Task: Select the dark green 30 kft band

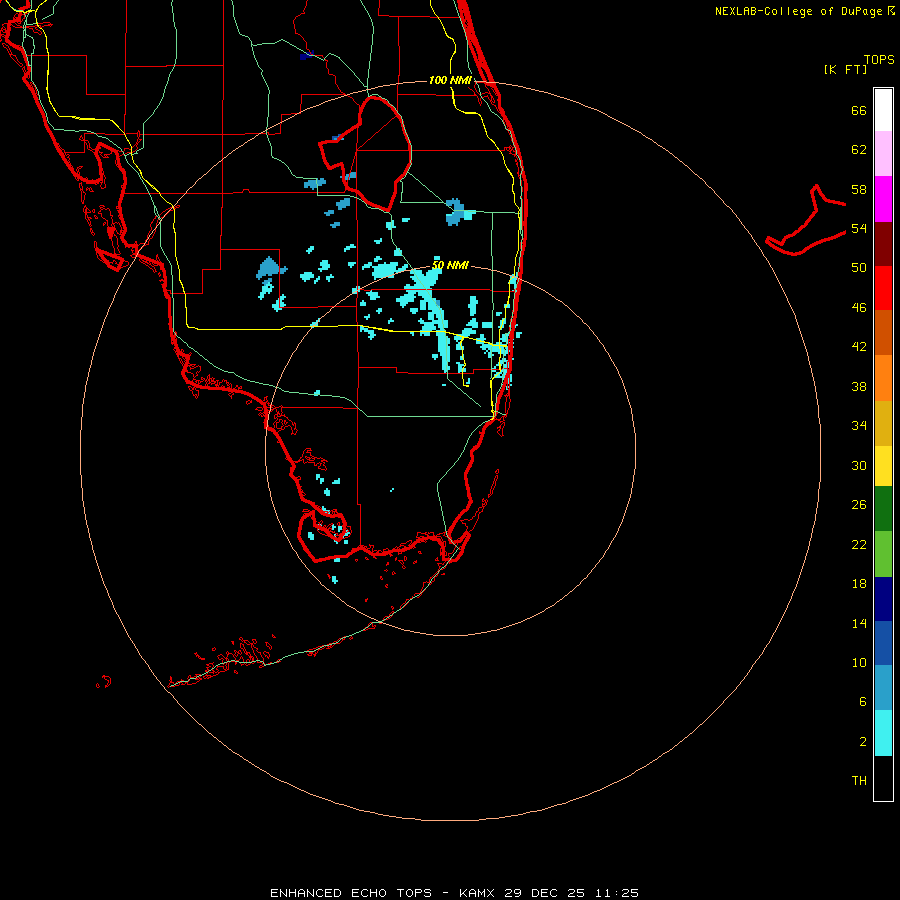Action: click(x=883, y=509)
